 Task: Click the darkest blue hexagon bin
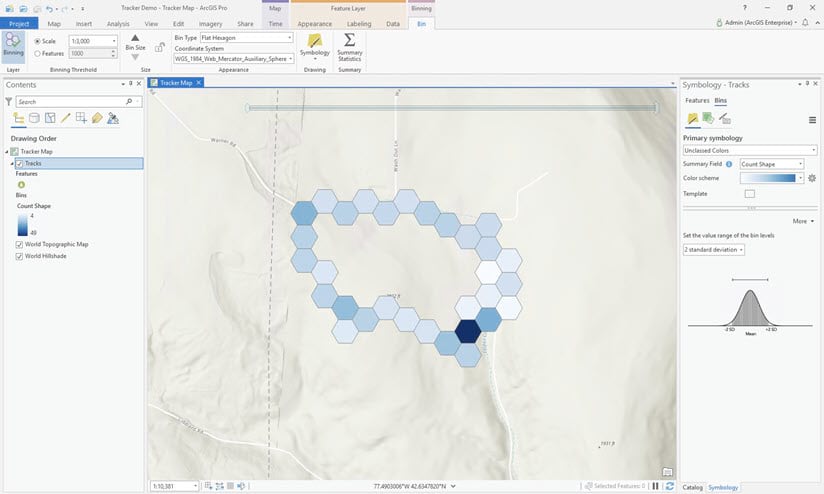pos(468,331)
